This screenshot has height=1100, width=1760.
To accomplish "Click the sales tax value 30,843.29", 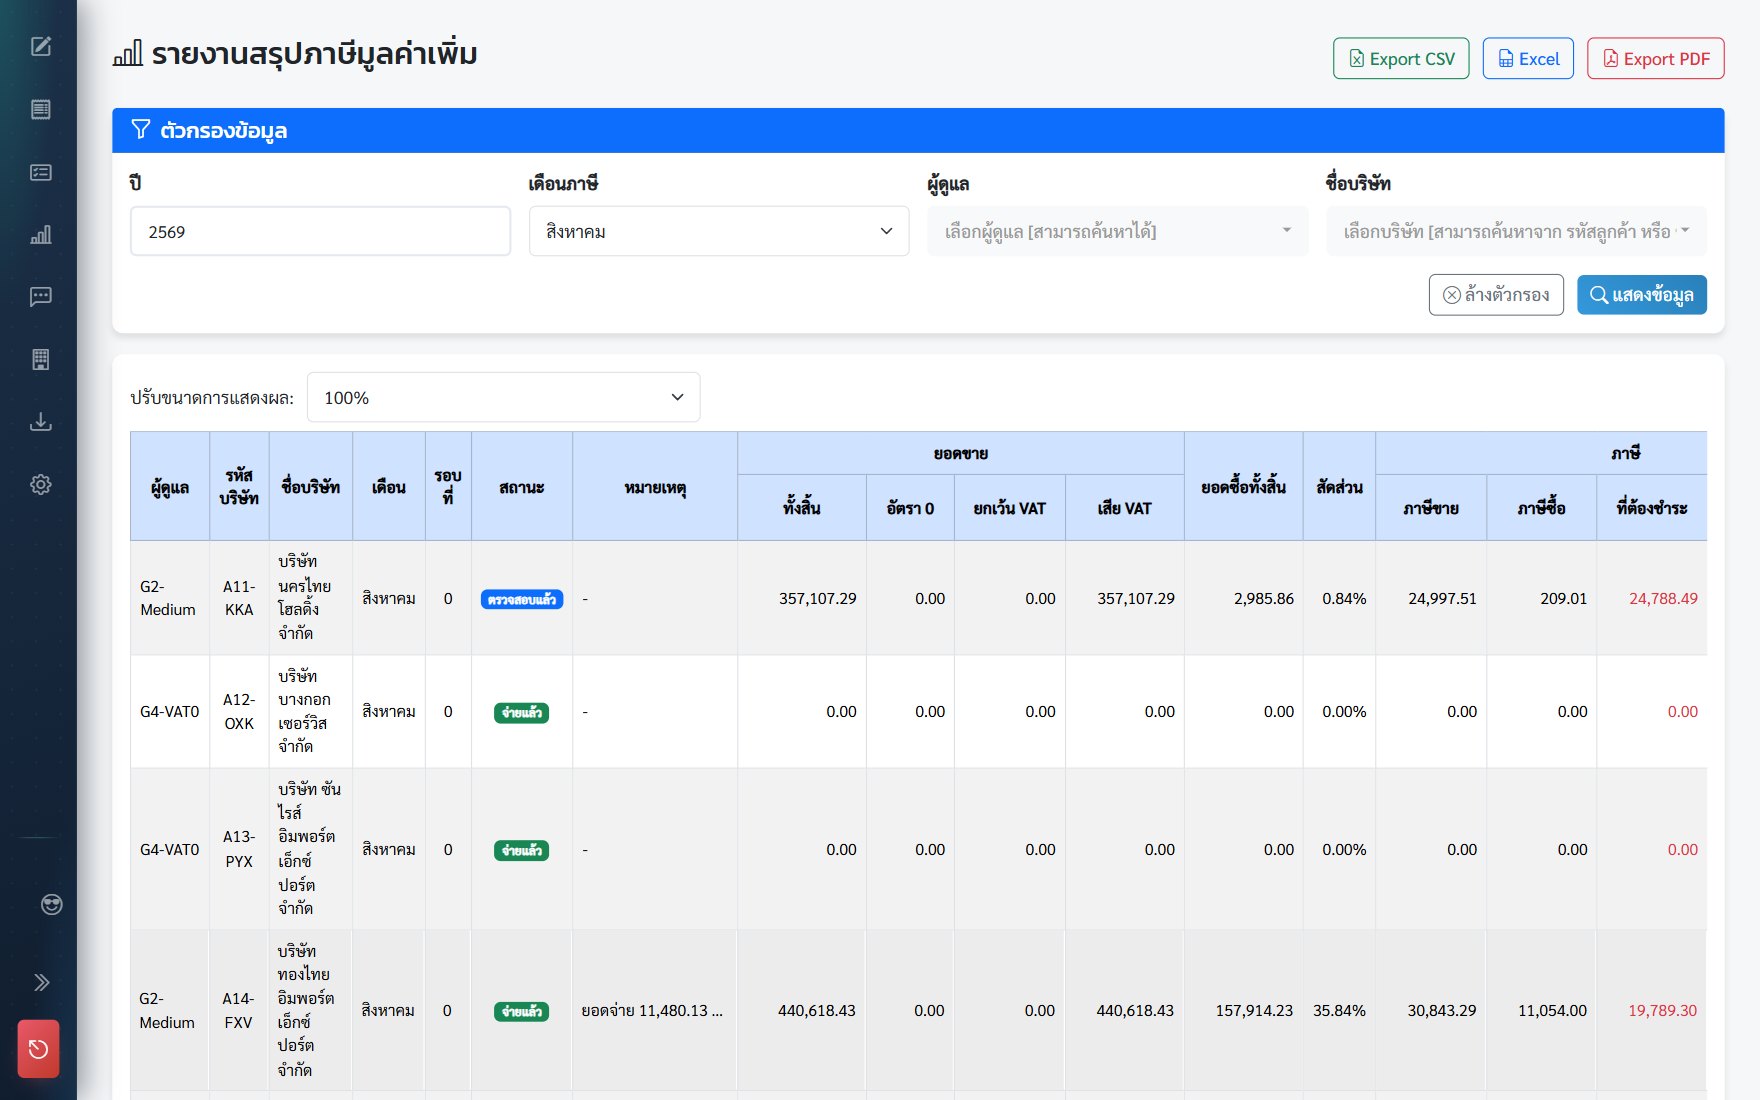I will pyautogui.click(x=1442, y=1010).
